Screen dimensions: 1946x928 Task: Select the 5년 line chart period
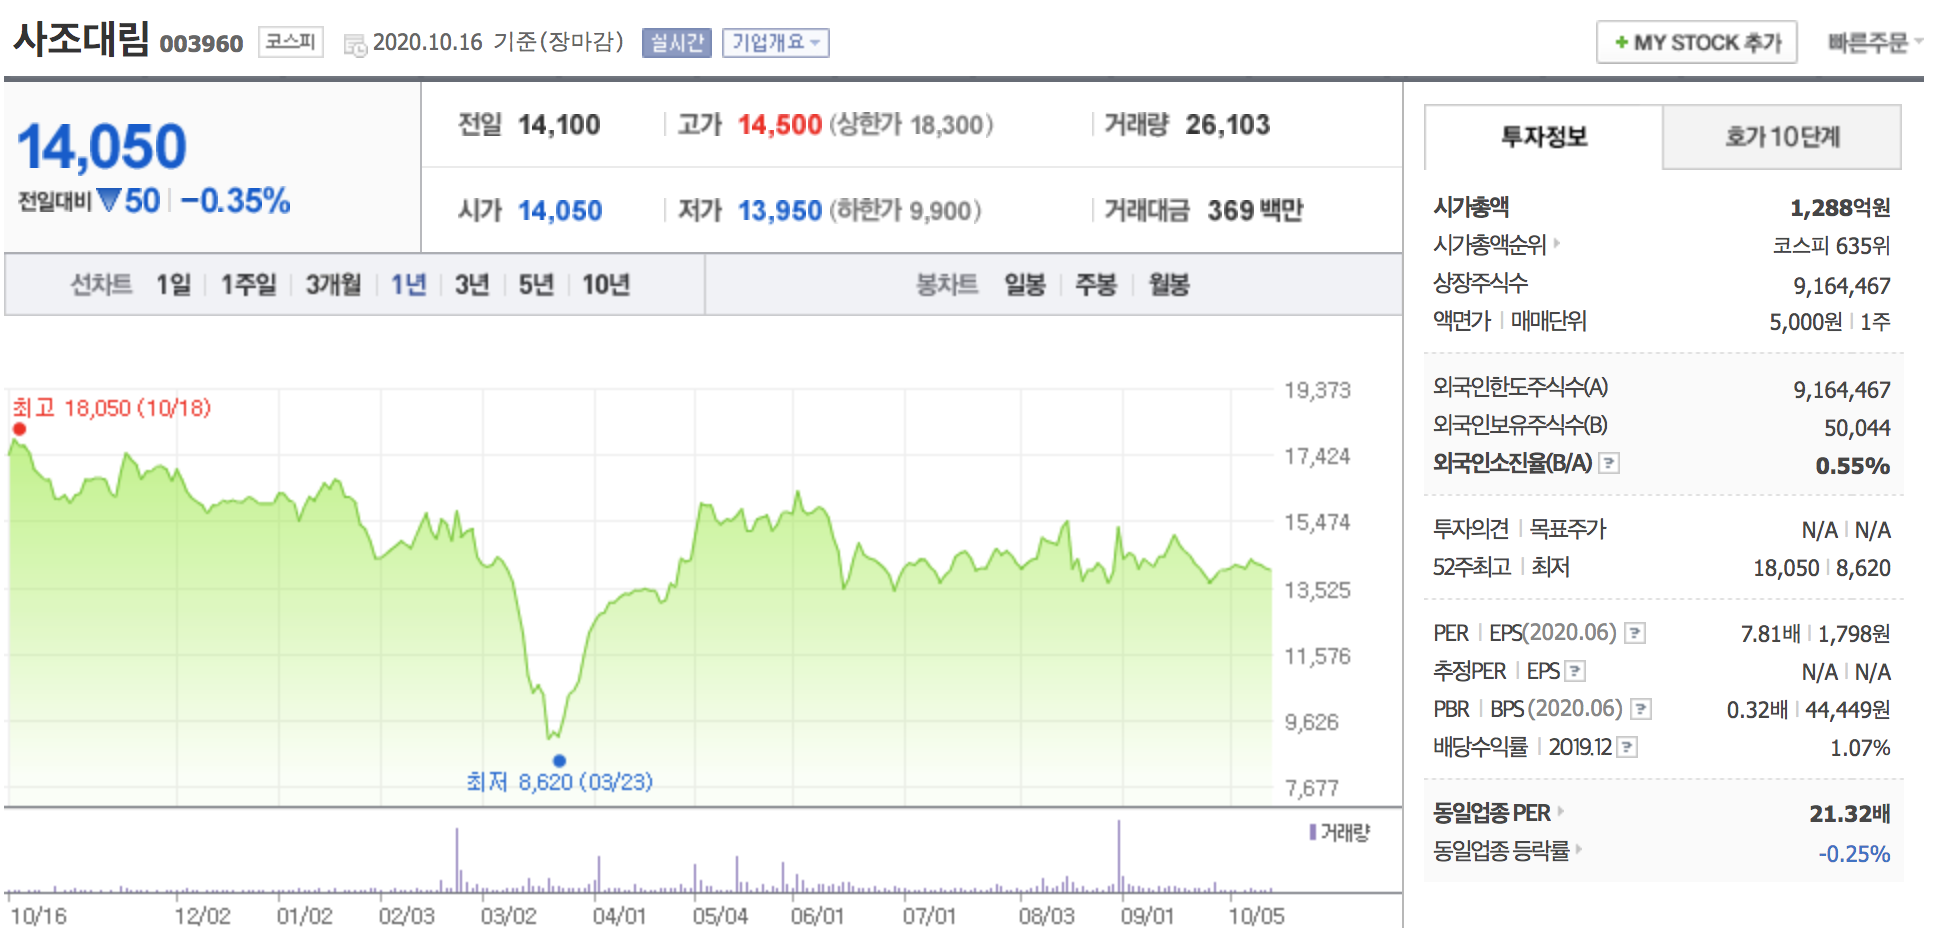[x=536, y=285]
